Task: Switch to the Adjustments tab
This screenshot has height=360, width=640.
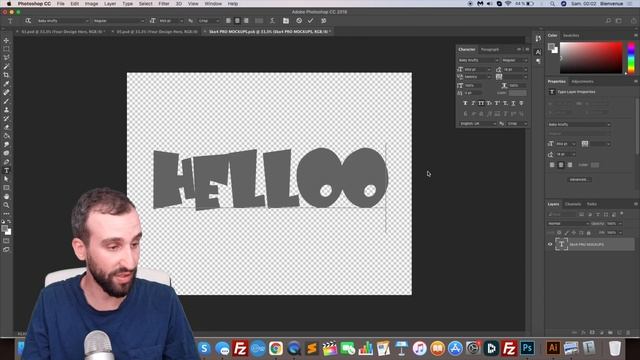Action: [582, 82]
